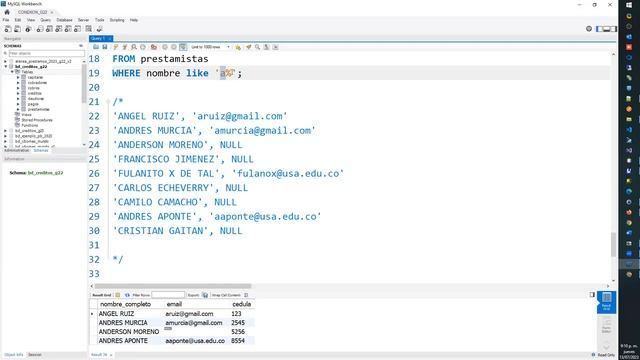Execute statement under cursor icon

[x=125, y=47]
